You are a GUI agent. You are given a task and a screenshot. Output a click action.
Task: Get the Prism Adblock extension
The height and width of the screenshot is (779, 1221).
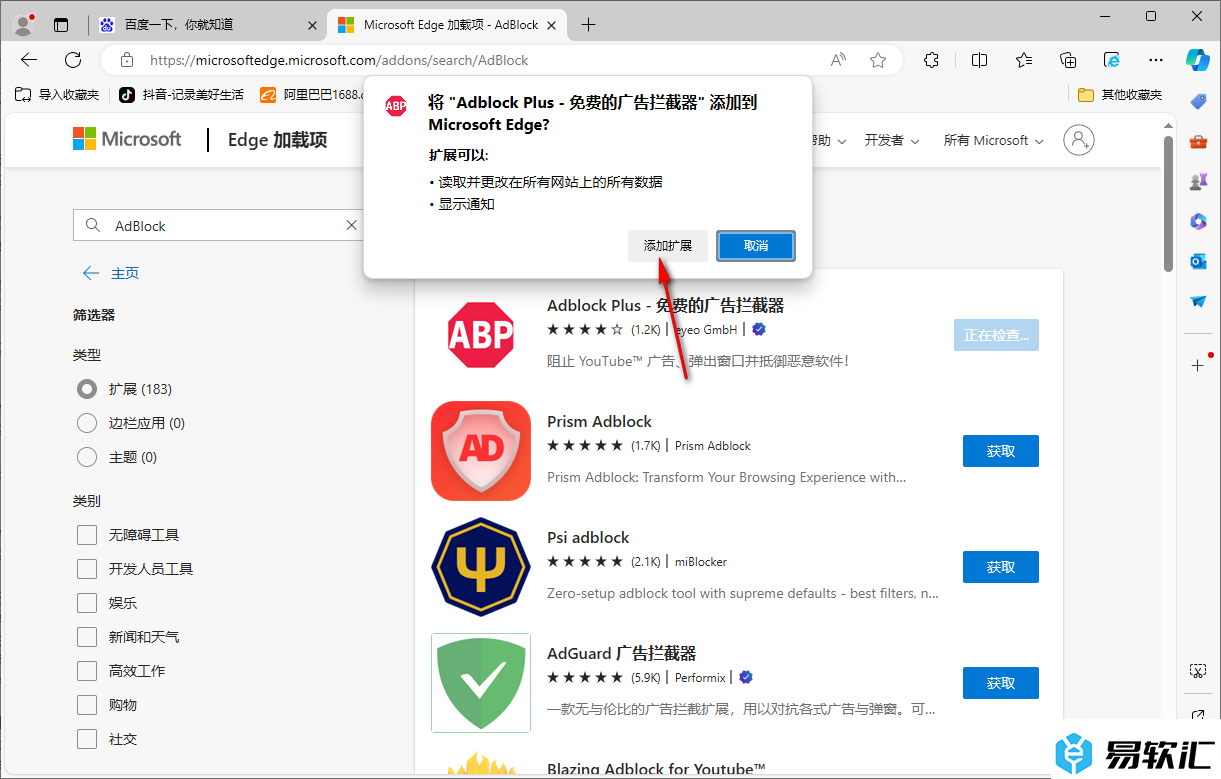1000,451
